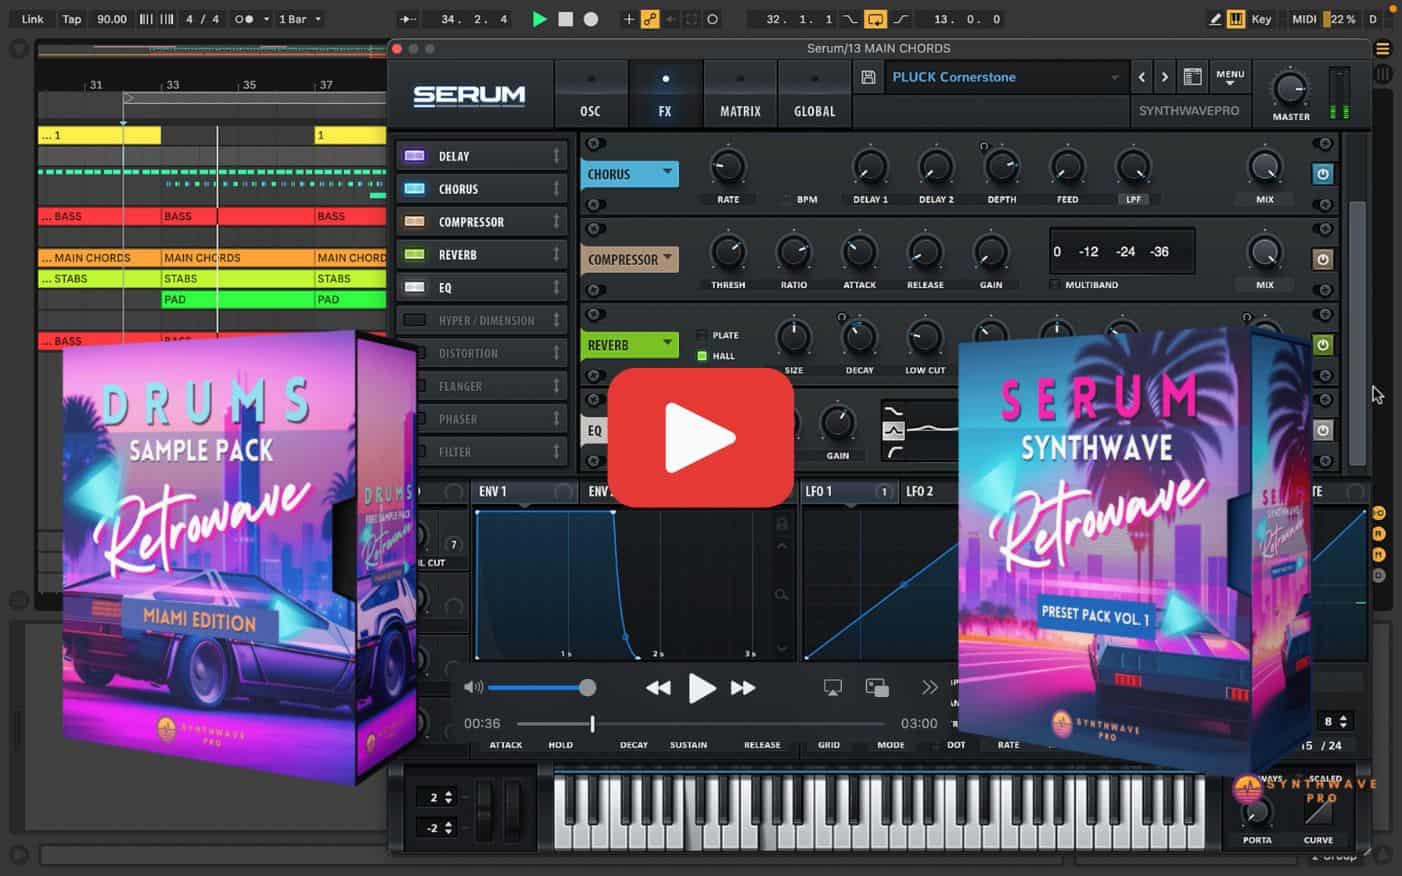Screen dimensions: 1402x876
Task: Open the 1 Bar quantization dropdown
Action: point(300,19)
